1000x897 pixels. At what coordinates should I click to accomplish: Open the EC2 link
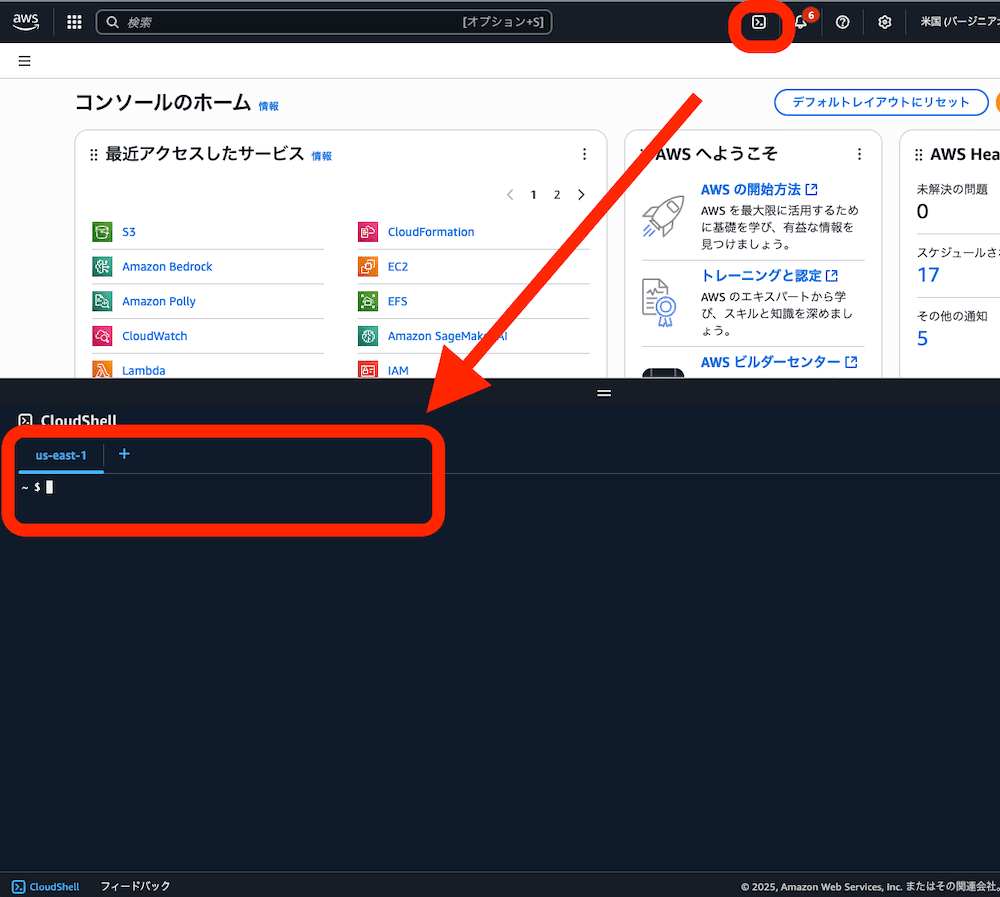(398, 266)
